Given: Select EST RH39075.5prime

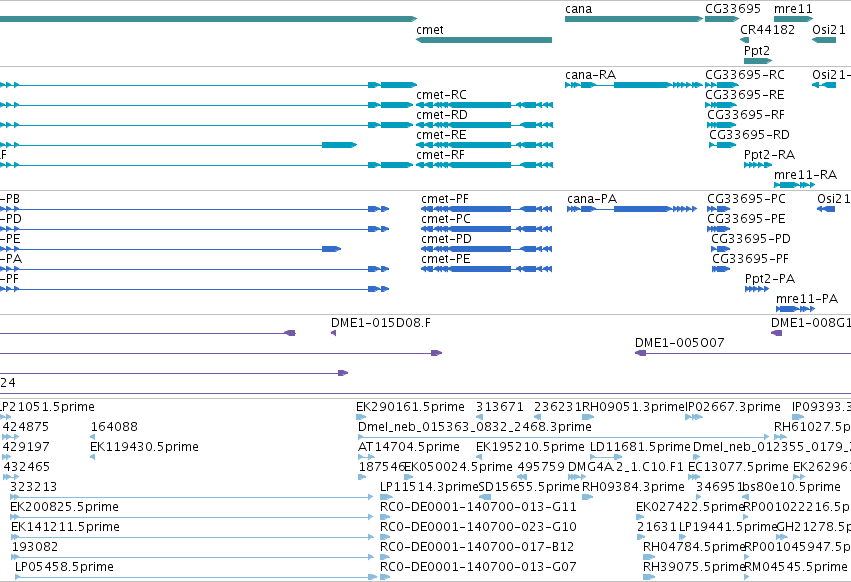Looking at the screenshot, I should pos(648,577).
